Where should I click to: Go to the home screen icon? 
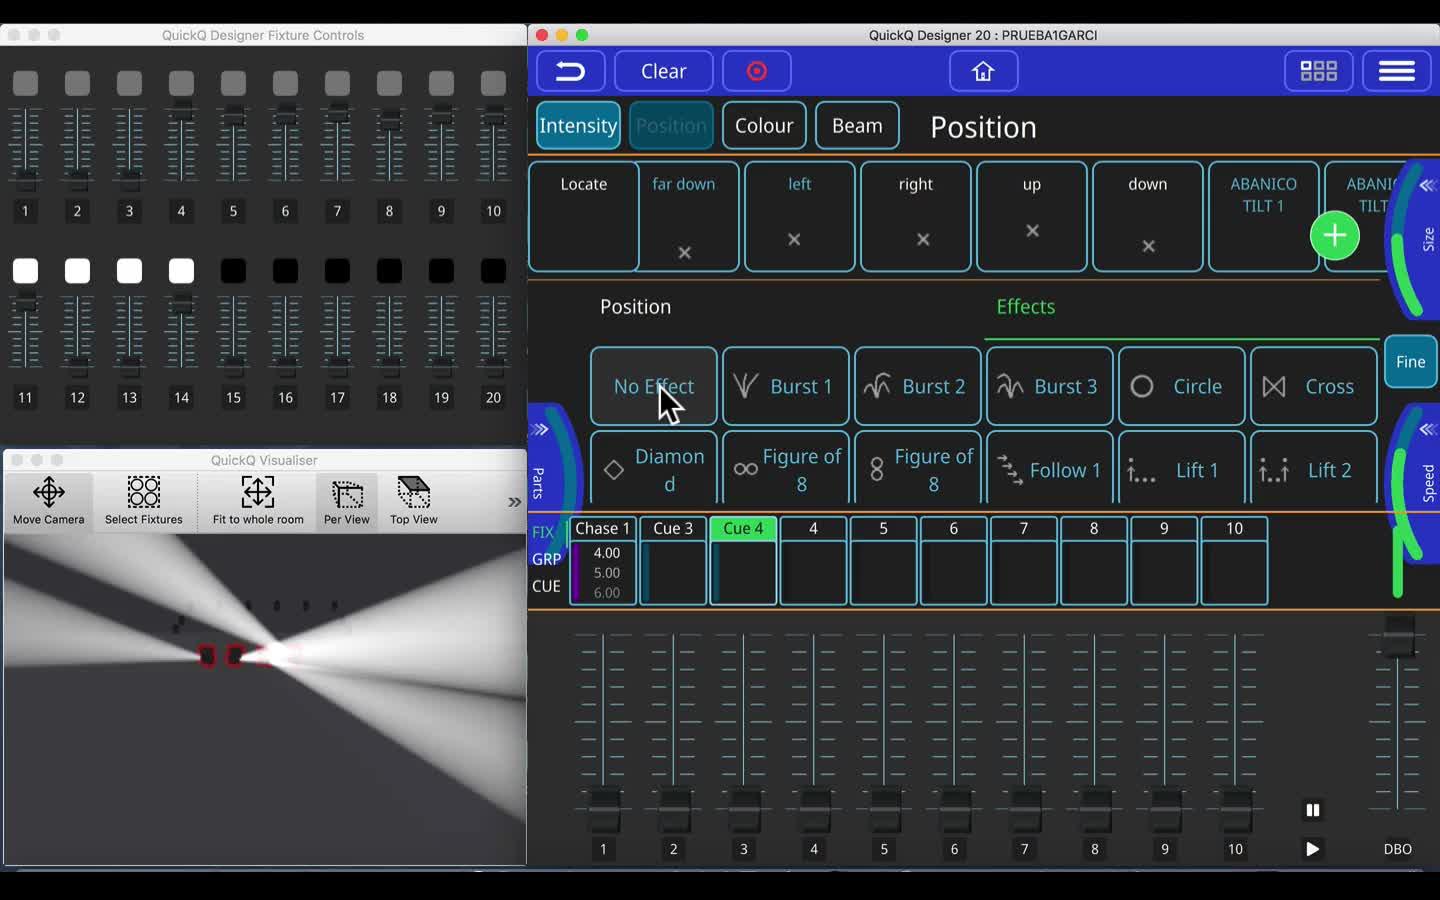[x=983, y=71]
